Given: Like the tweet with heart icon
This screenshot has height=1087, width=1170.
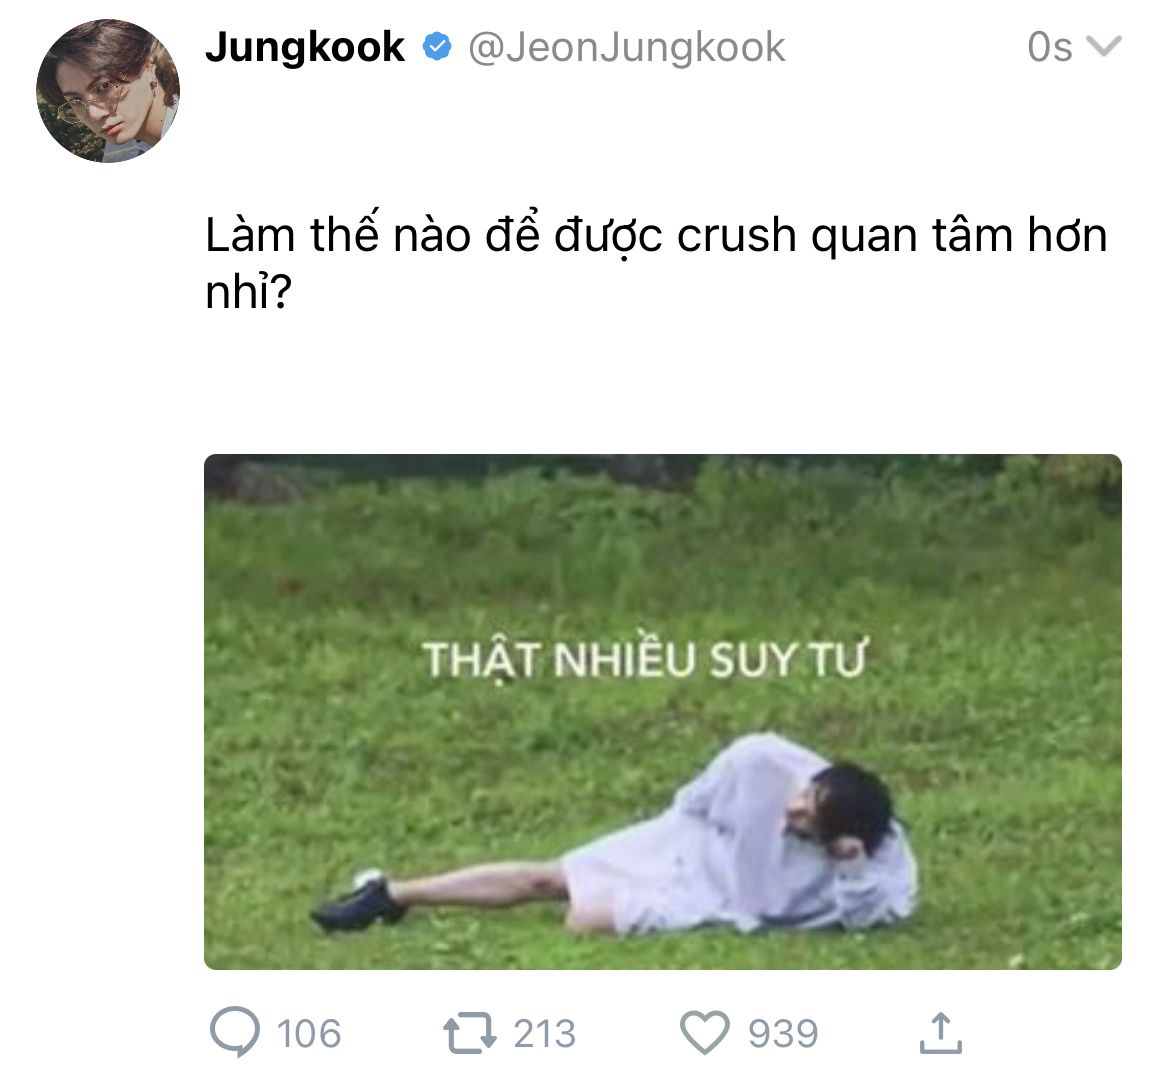Looking at the screenshot, I should [x=704, y=1032].
